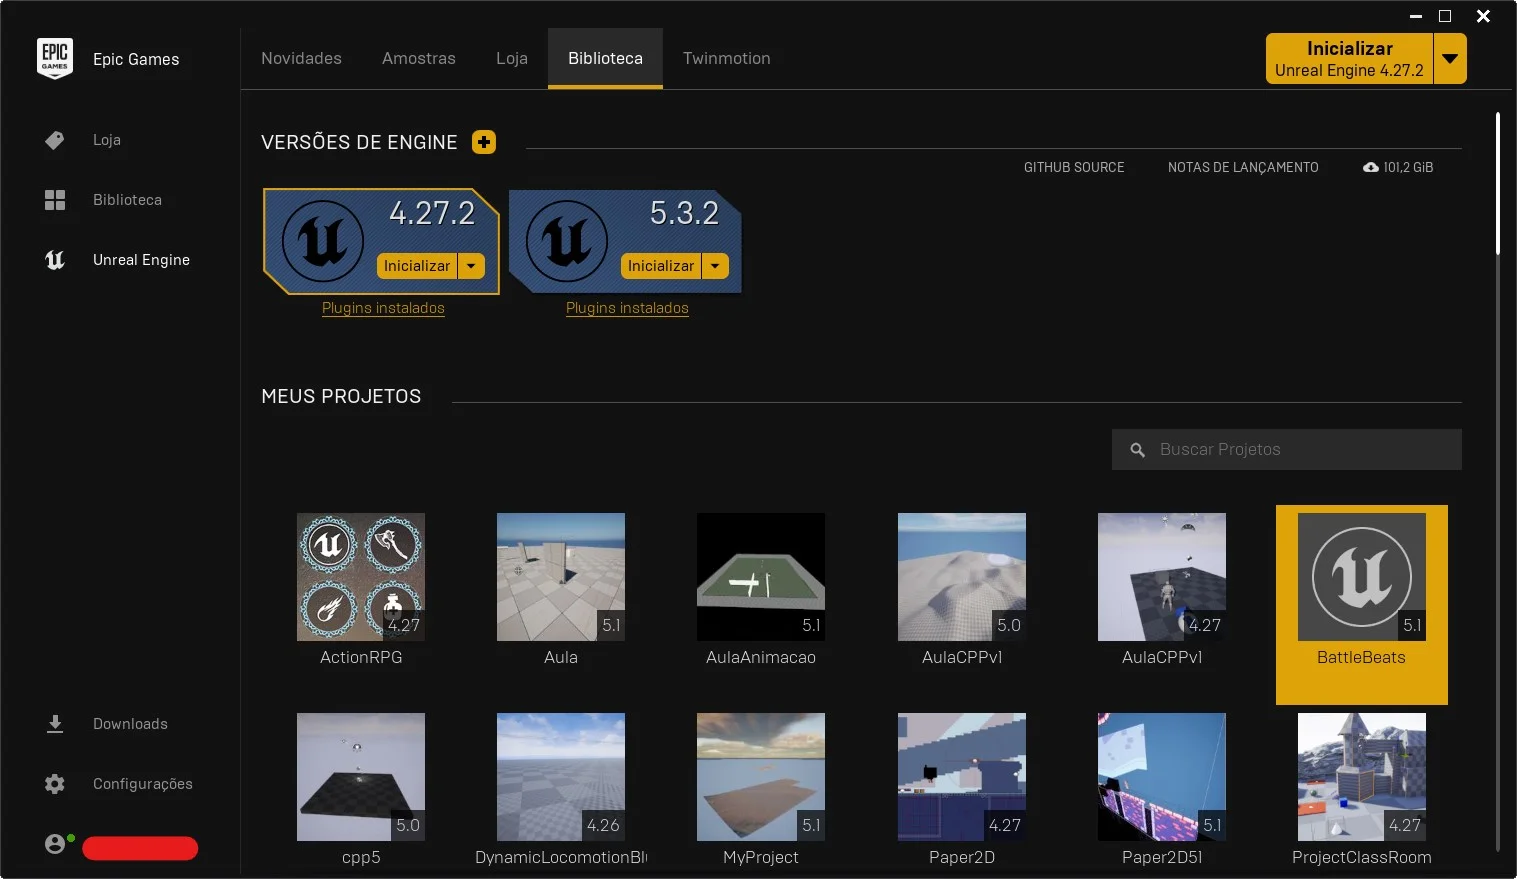Click the Epic Games title text

click(x=136, y=59)
